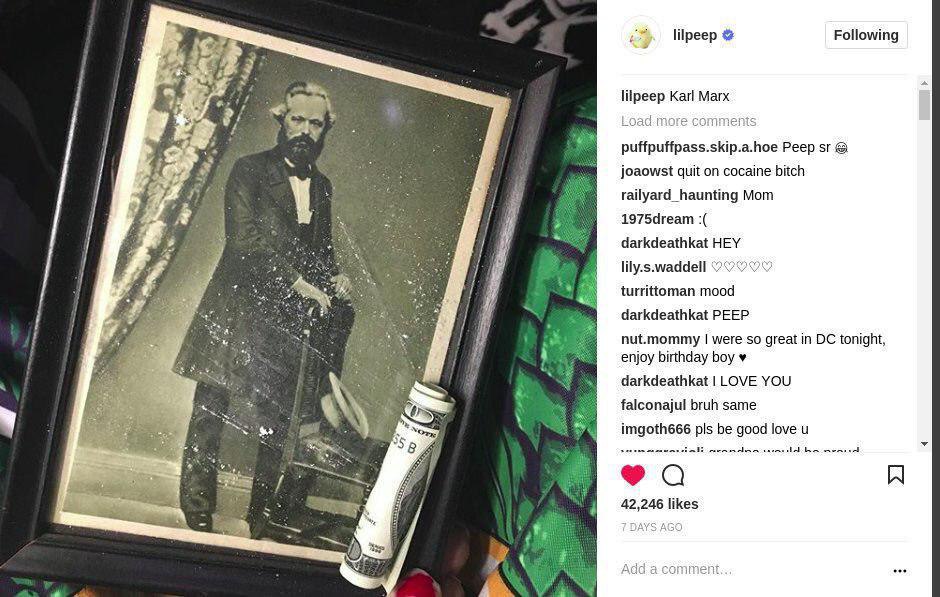Click the comments scrollbar down arrow
The width and height of the screenshot is (940, 597).
coord(924,444)
